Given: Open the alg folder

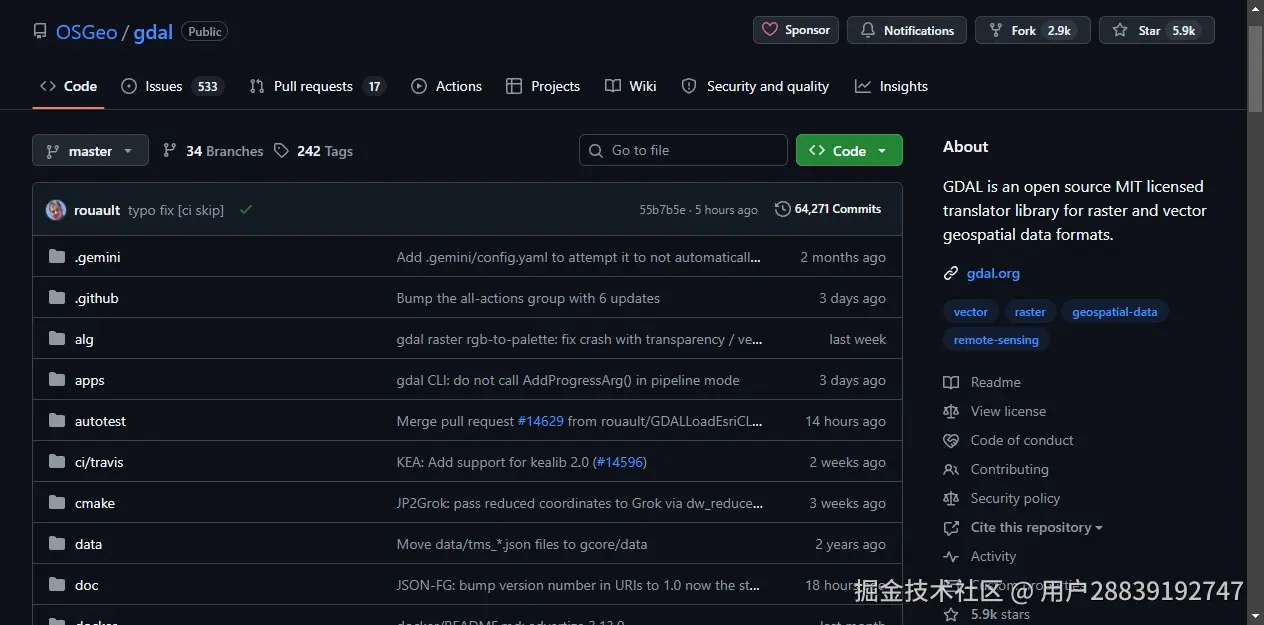Looking at the screenshot, I should (84, 339).
